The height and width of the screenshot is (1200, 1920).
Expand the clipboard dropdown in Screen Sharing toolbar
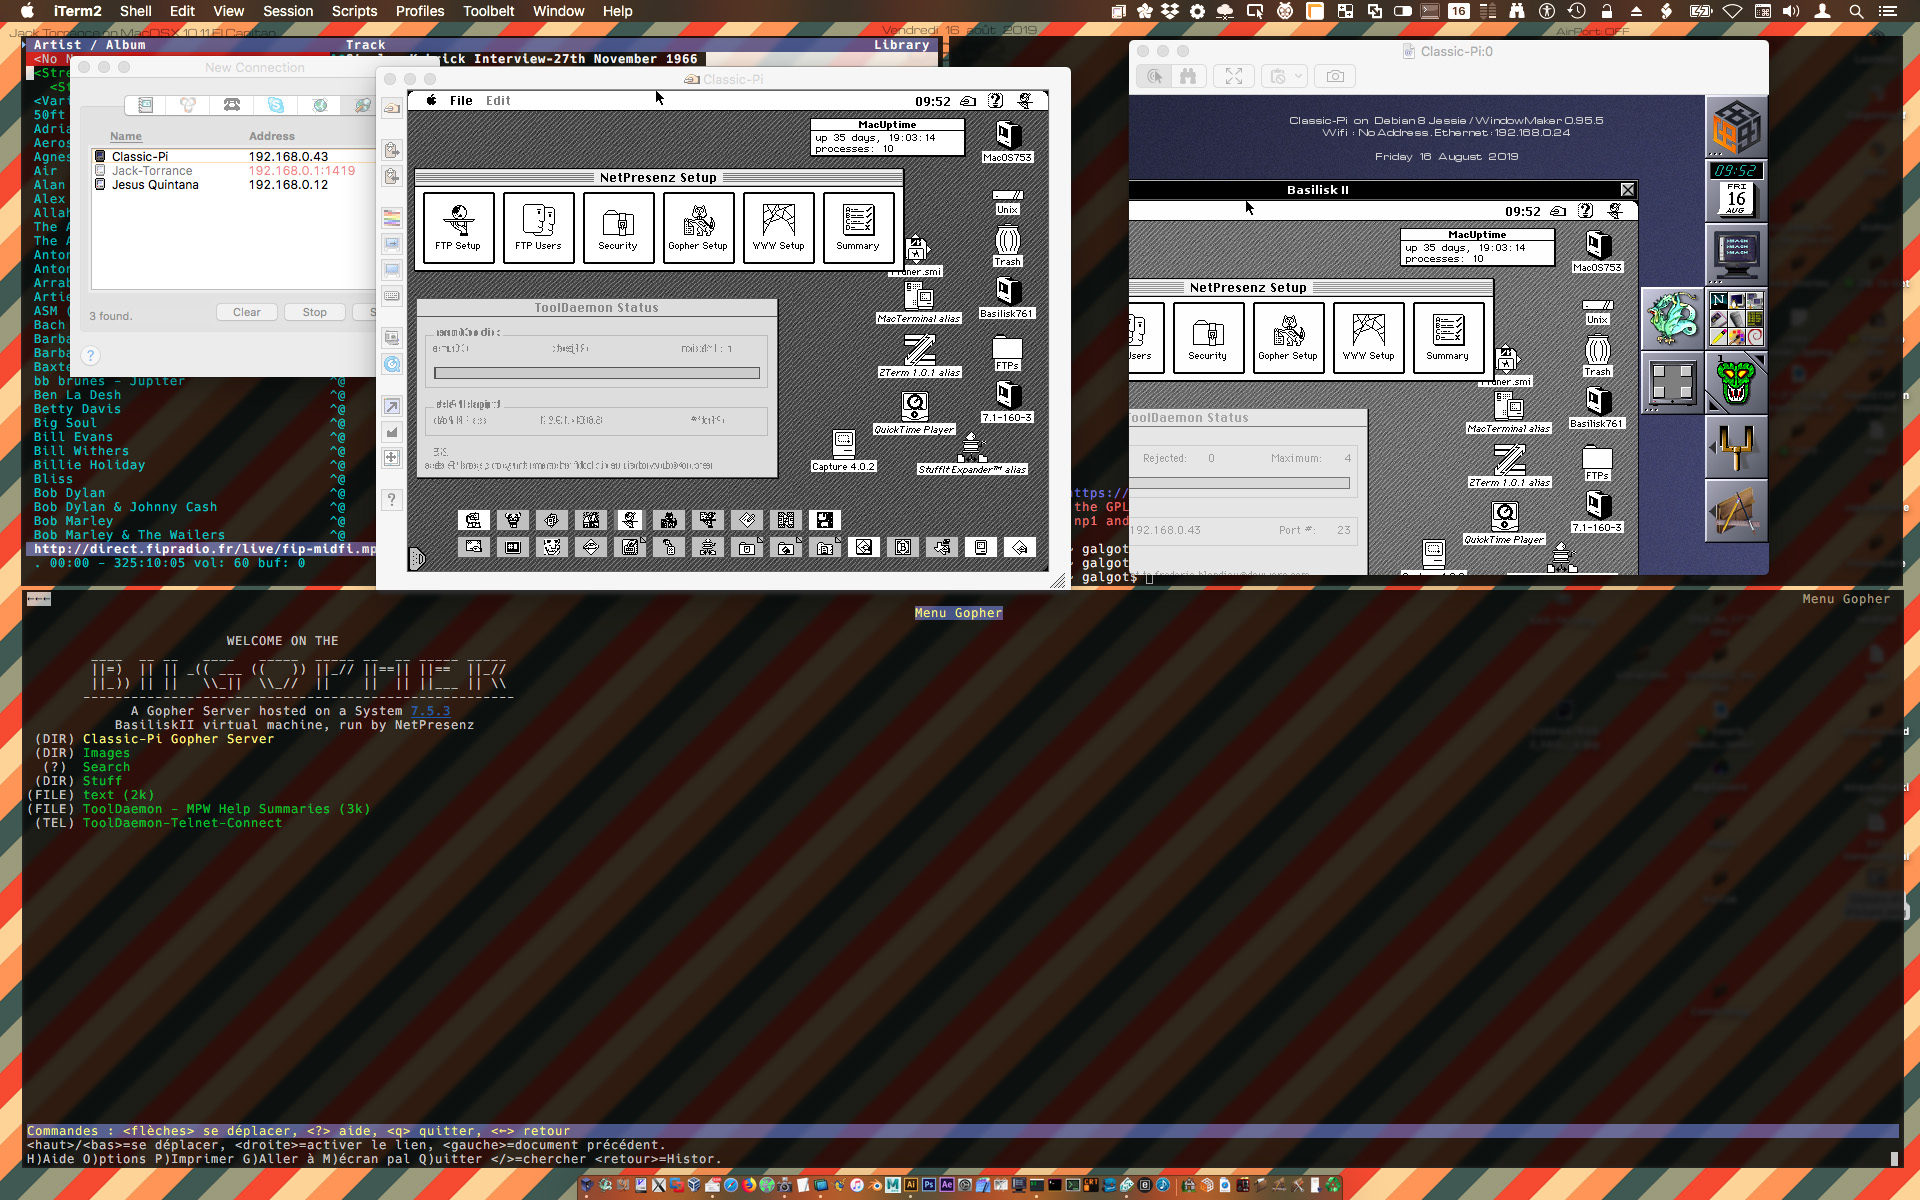tap(1298, 76)
